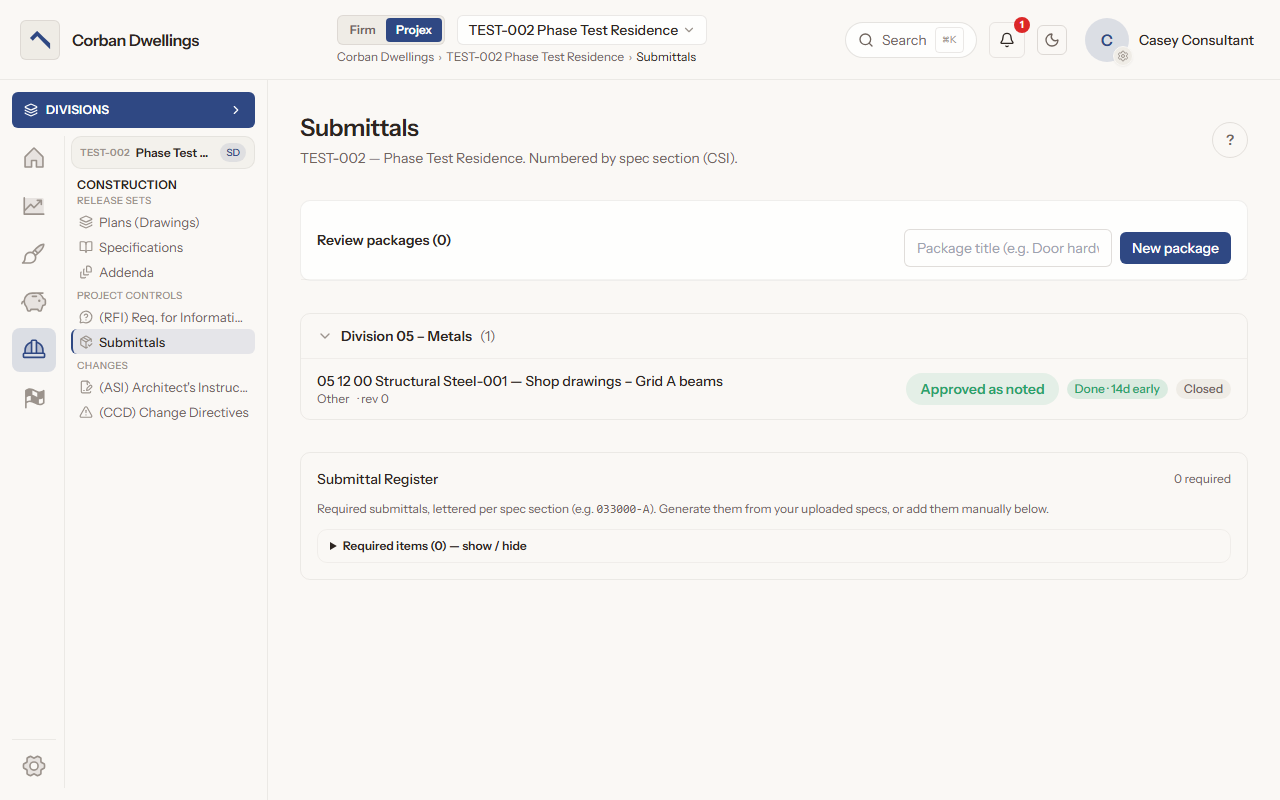Open the Search box
Screen dimensions: 1280x800
point(910,40)
